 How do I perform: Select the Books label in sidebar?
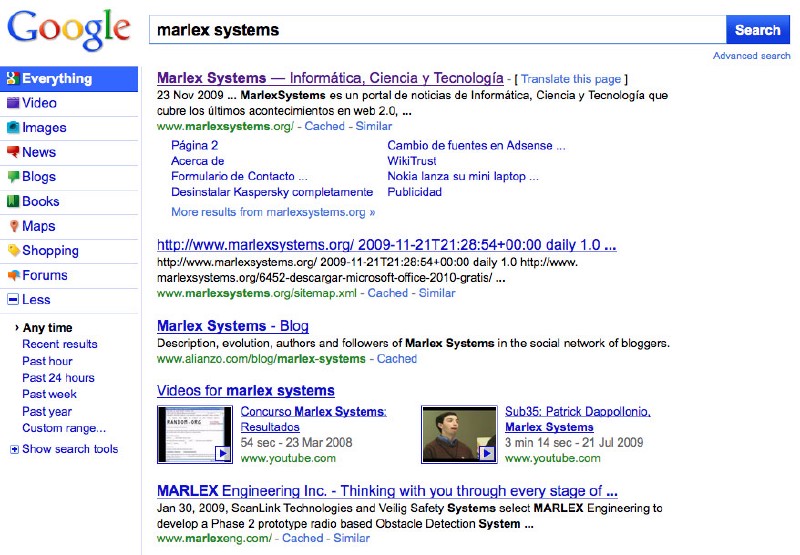pyautogui.click(x=40, y=201)
